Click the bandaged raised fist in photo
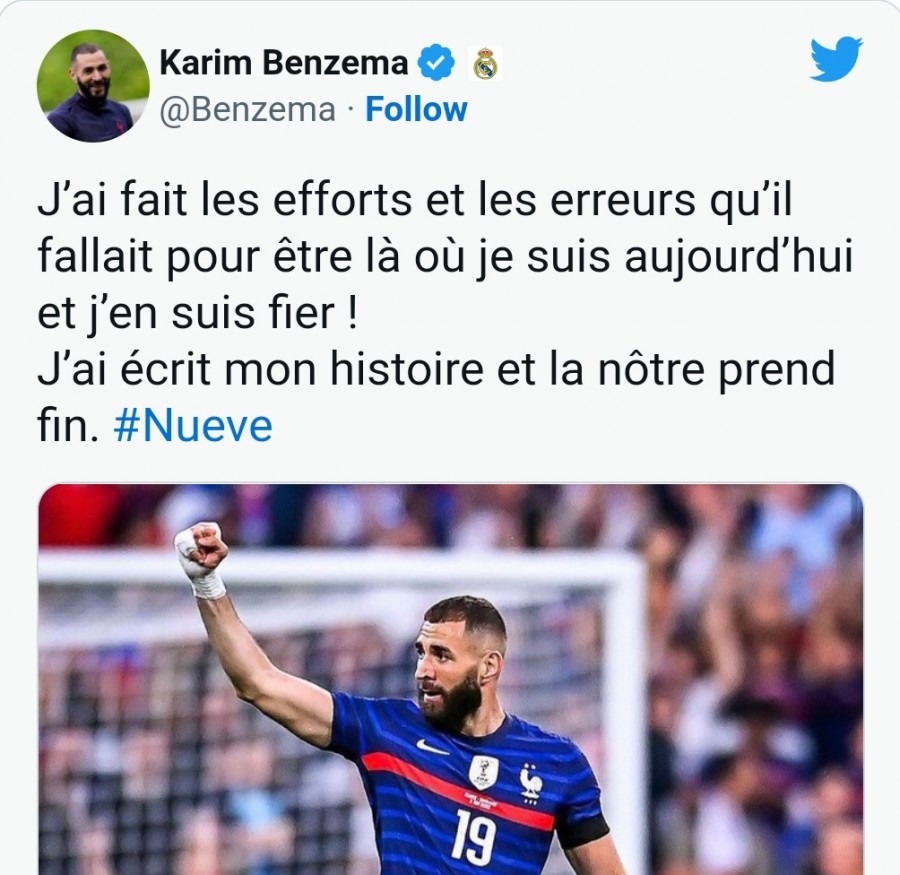 (201, 560)
